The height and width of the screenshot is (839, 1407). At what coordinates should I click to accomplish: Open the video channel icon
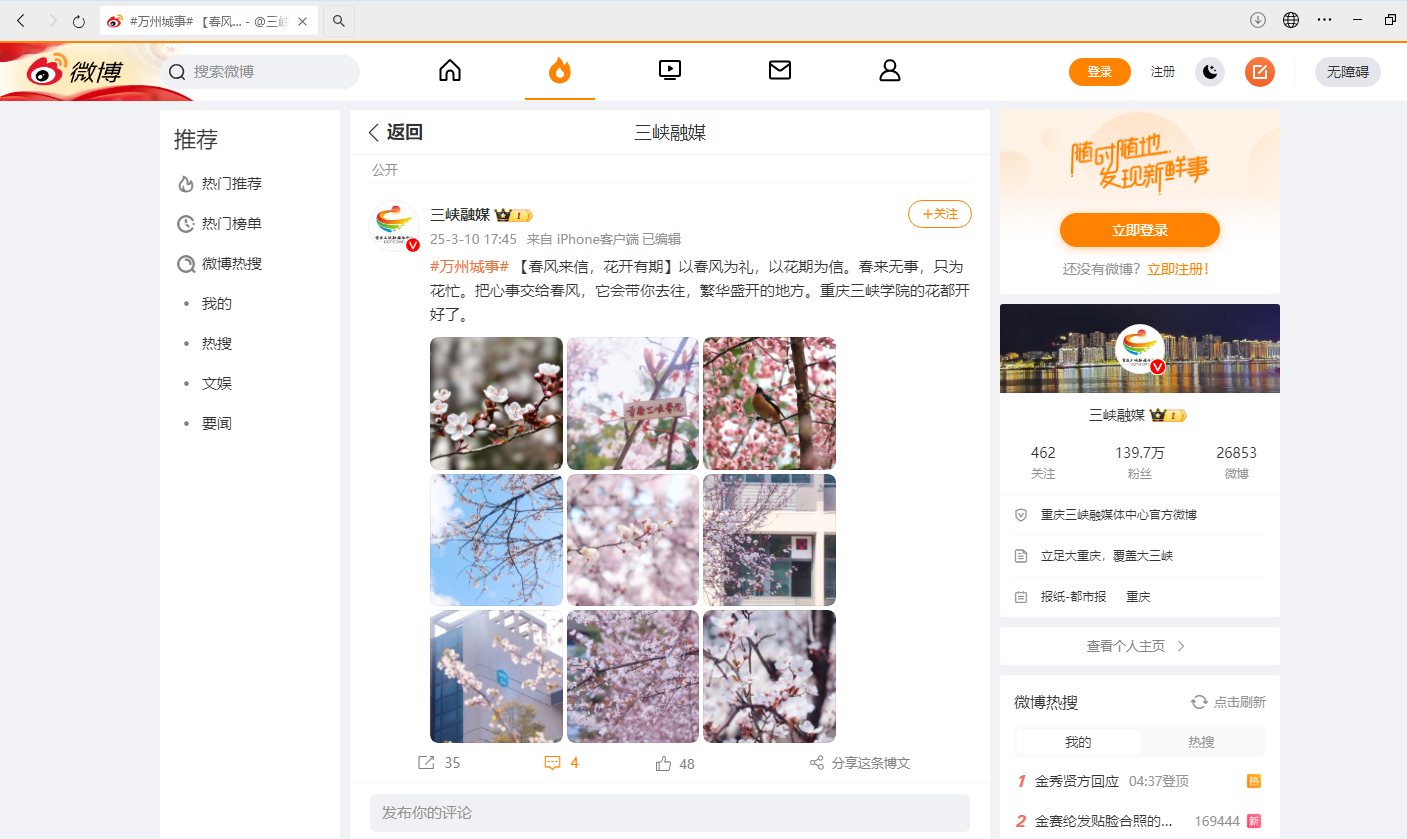click(x=670, y=70)
